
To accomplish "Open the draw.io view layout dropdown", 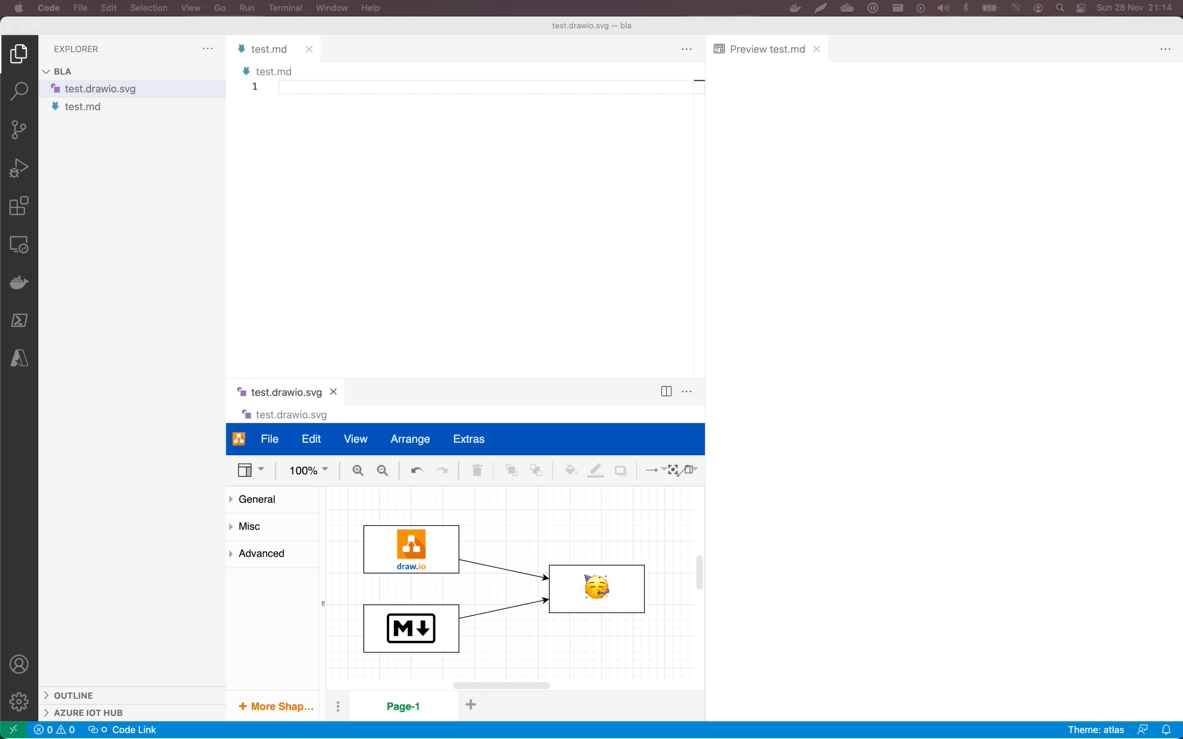I will coord(250,471).
